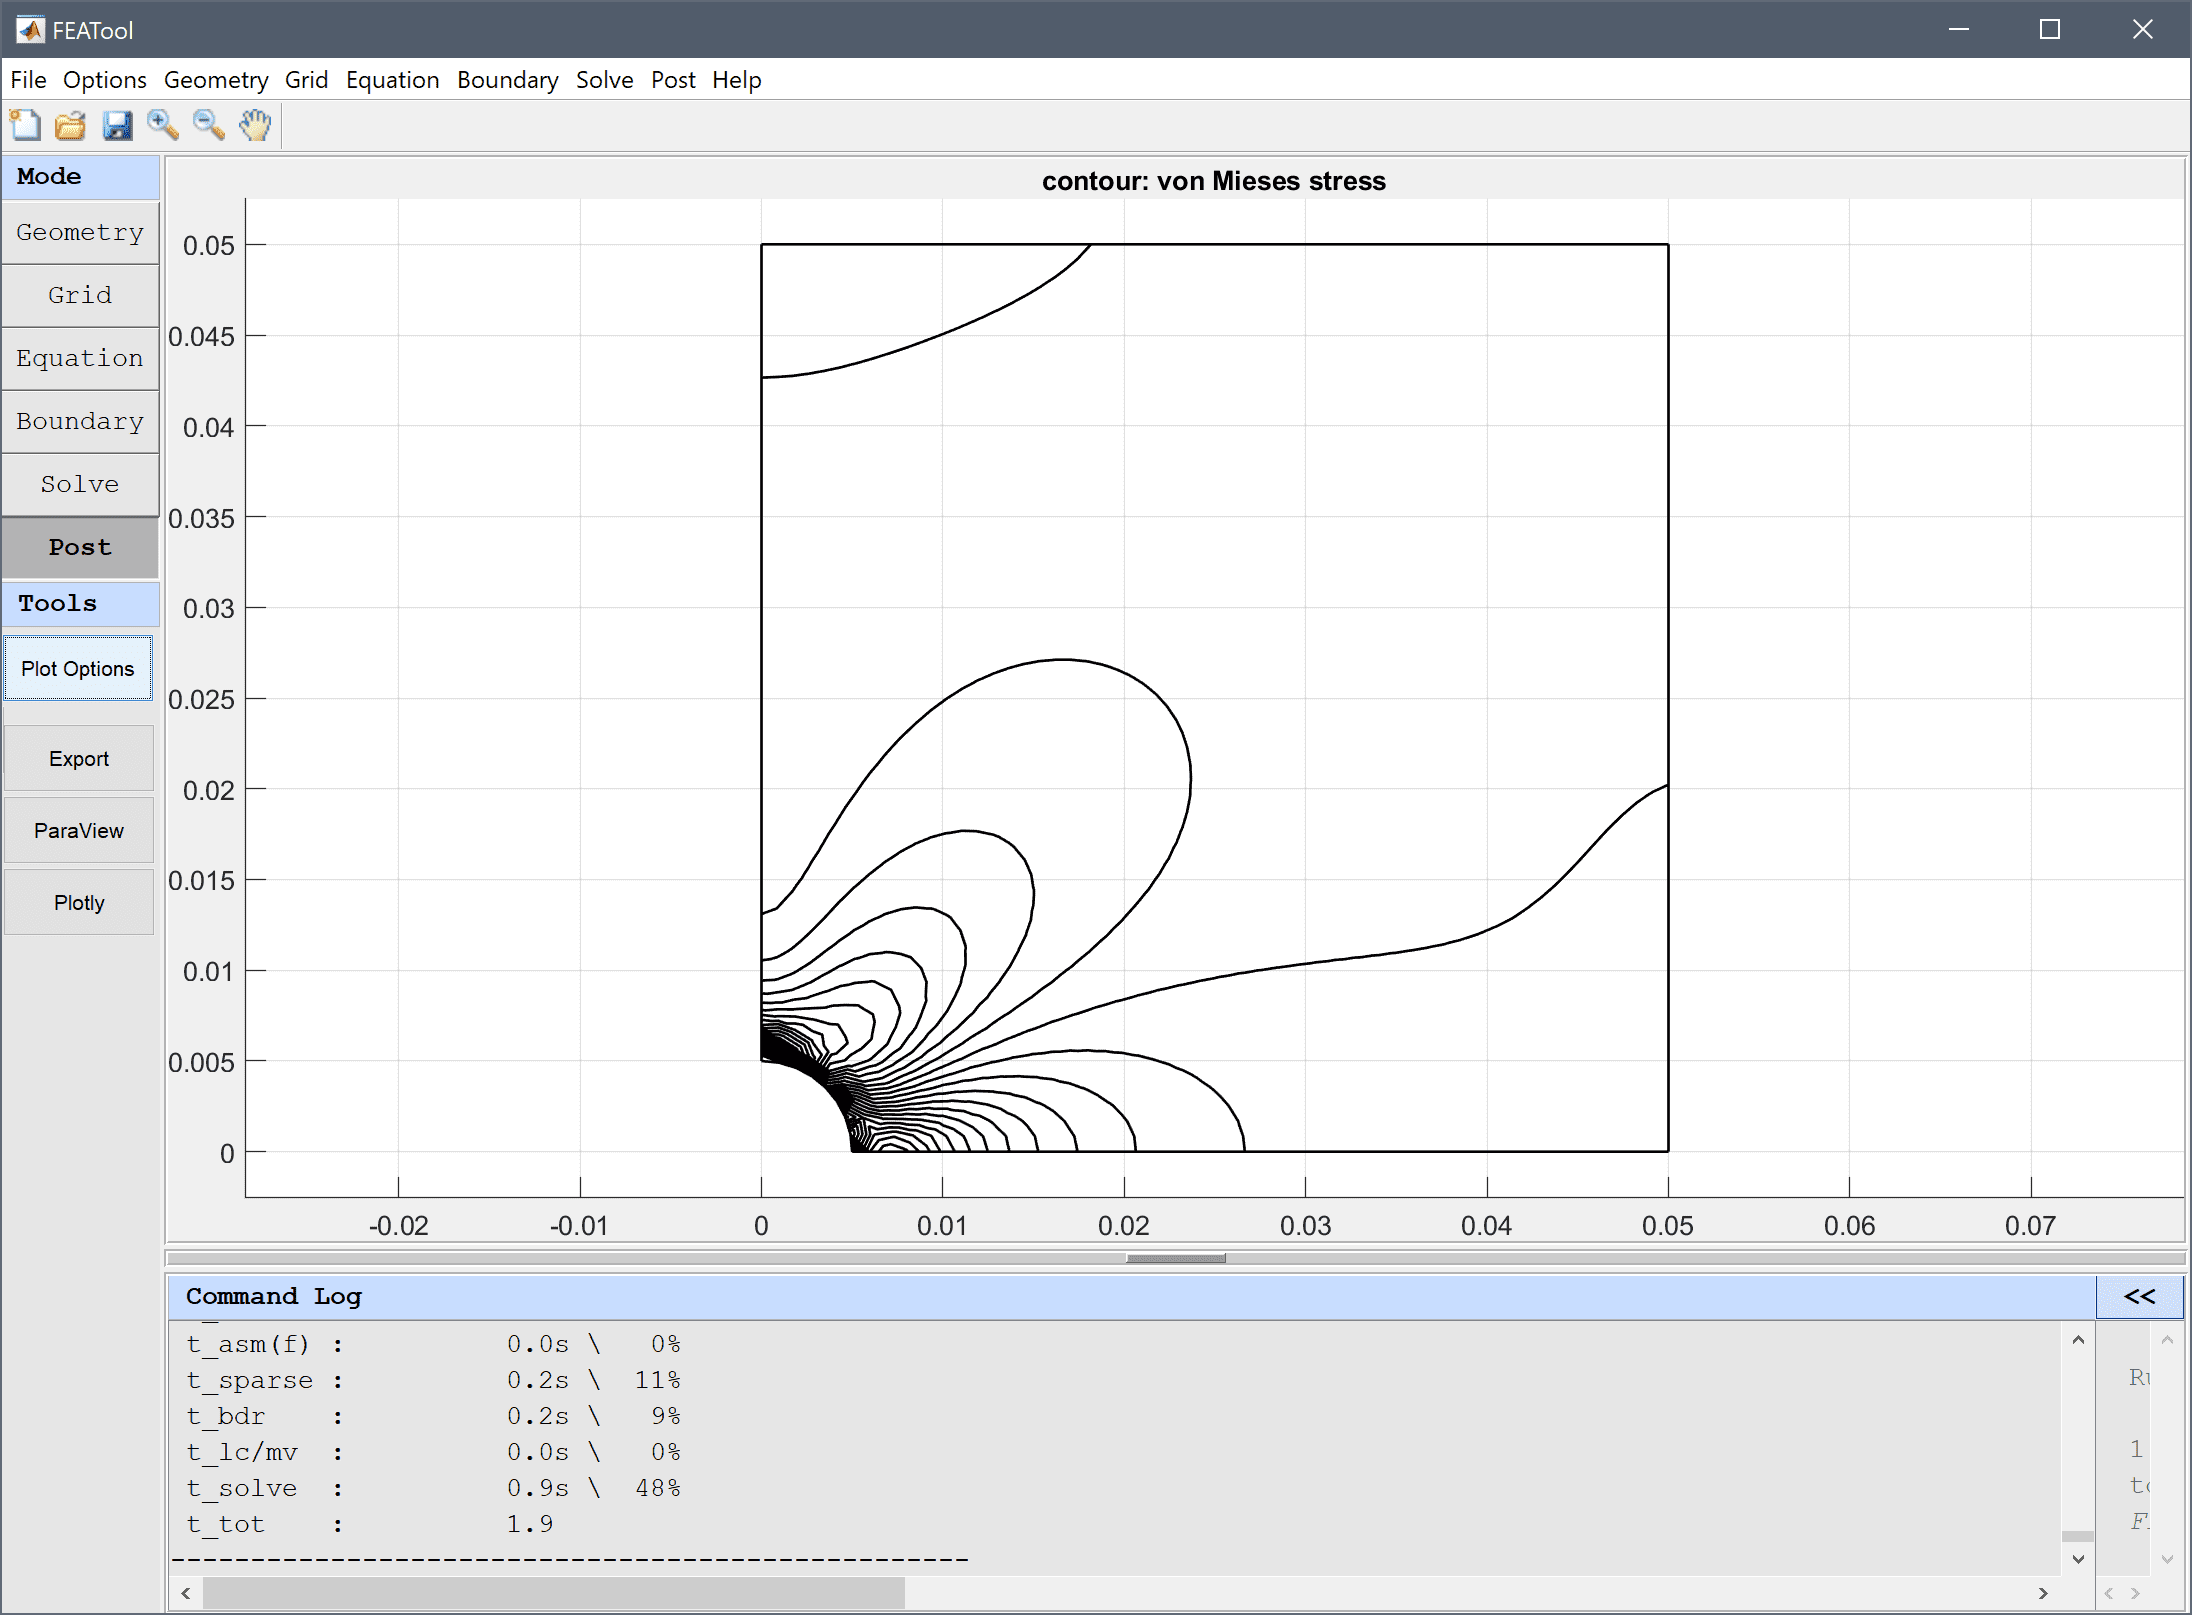
Task: Click the Command Log left scroll arrow
Action: tap(186, 1593)
